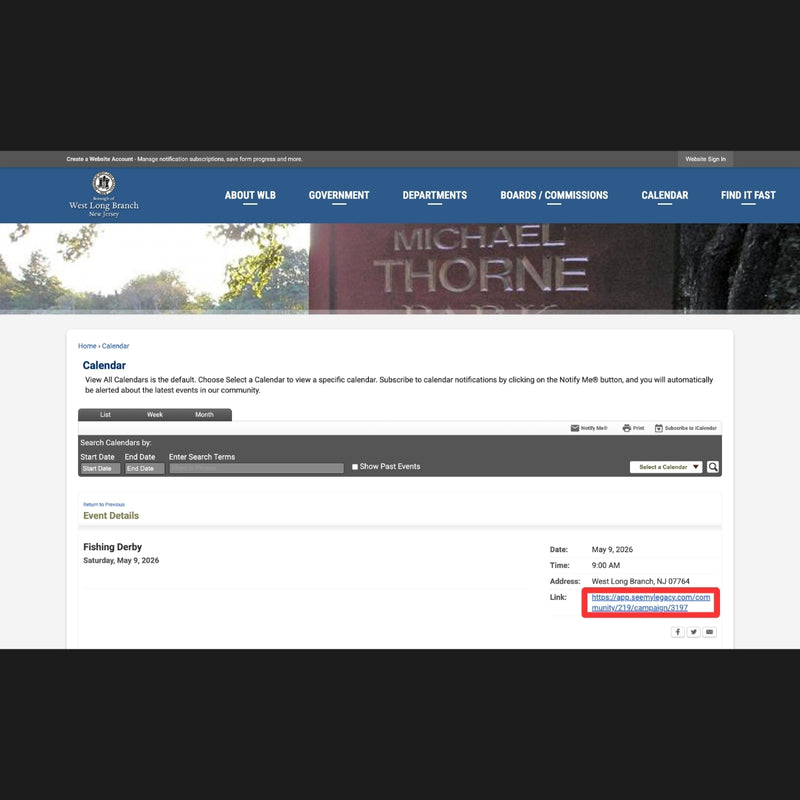Click the Fishing Derby event title
This screenshot has height=800, width=800.
click(x=112, y=547)
